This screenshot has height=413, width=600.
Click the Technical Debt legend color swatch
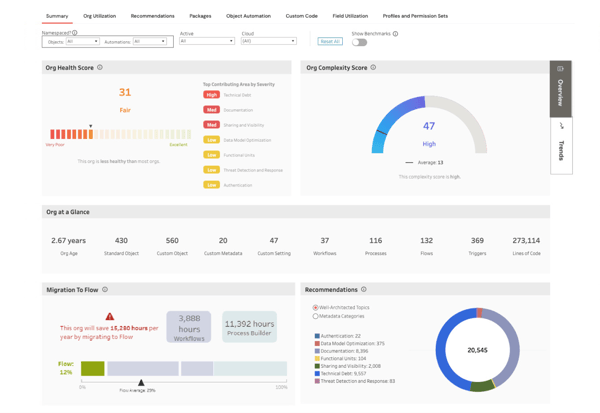(x=317, y=374)
